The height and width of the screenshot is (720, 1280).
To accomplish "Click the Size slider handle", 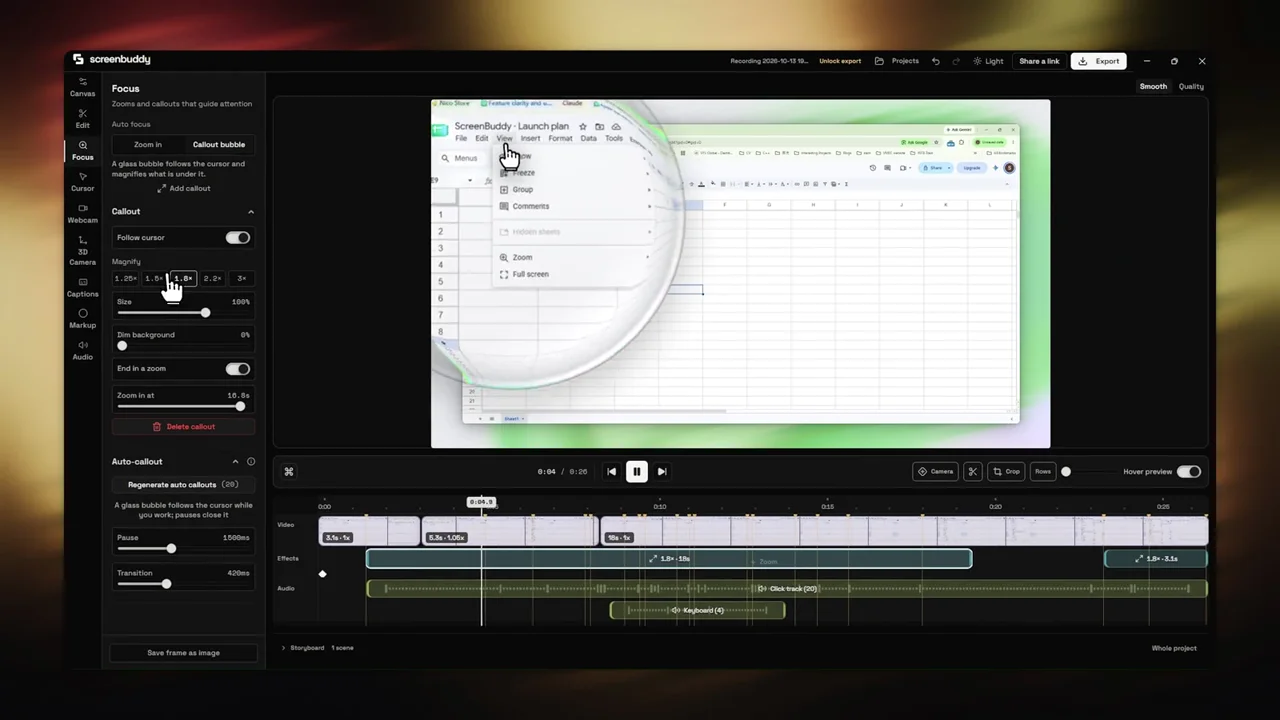I will tap(205, 313).
